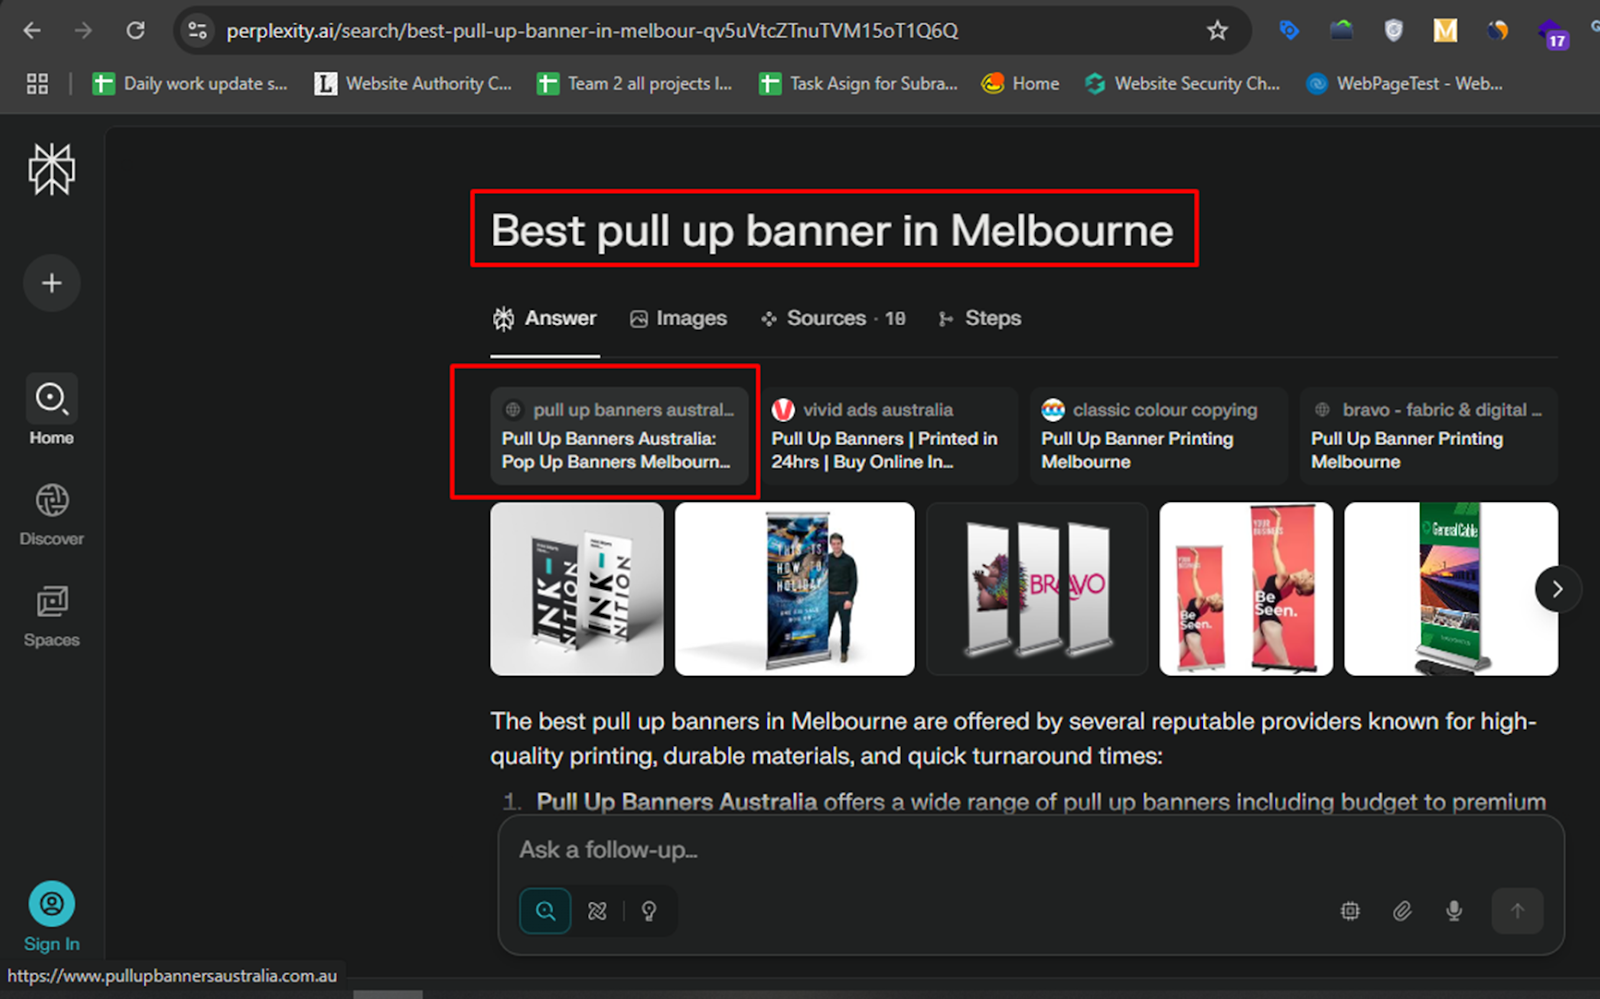Image resolution: width=1600 pixels, height=999 pixels.
Task: Open Spaces from the sidebar
Action: (x=52, y=616)
